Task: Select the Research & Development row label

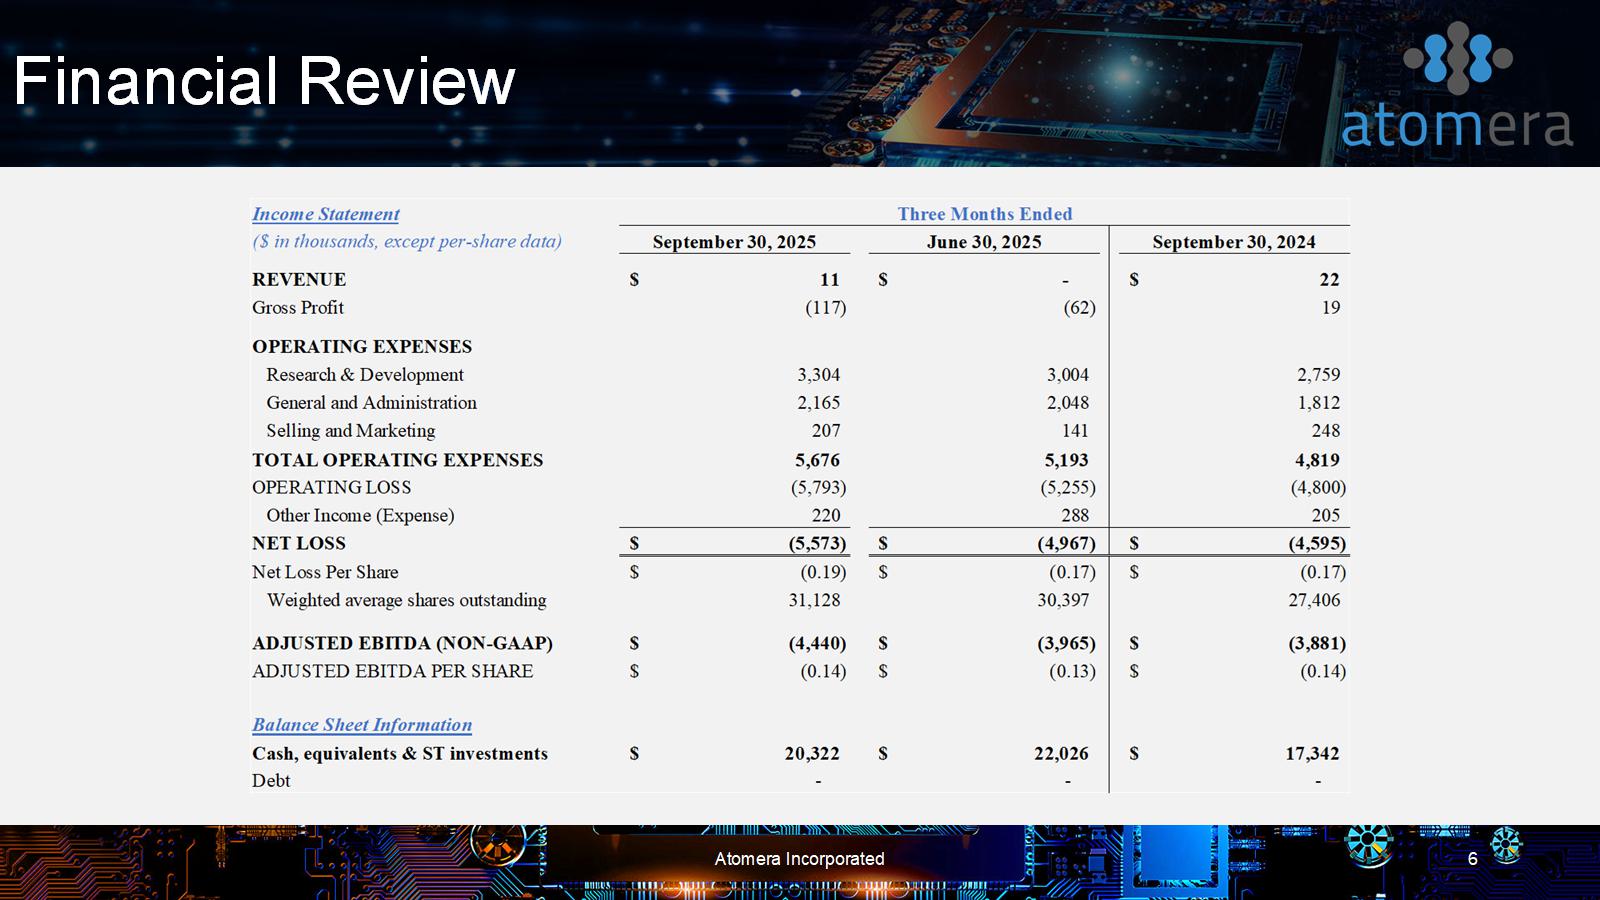Action: 364,375
